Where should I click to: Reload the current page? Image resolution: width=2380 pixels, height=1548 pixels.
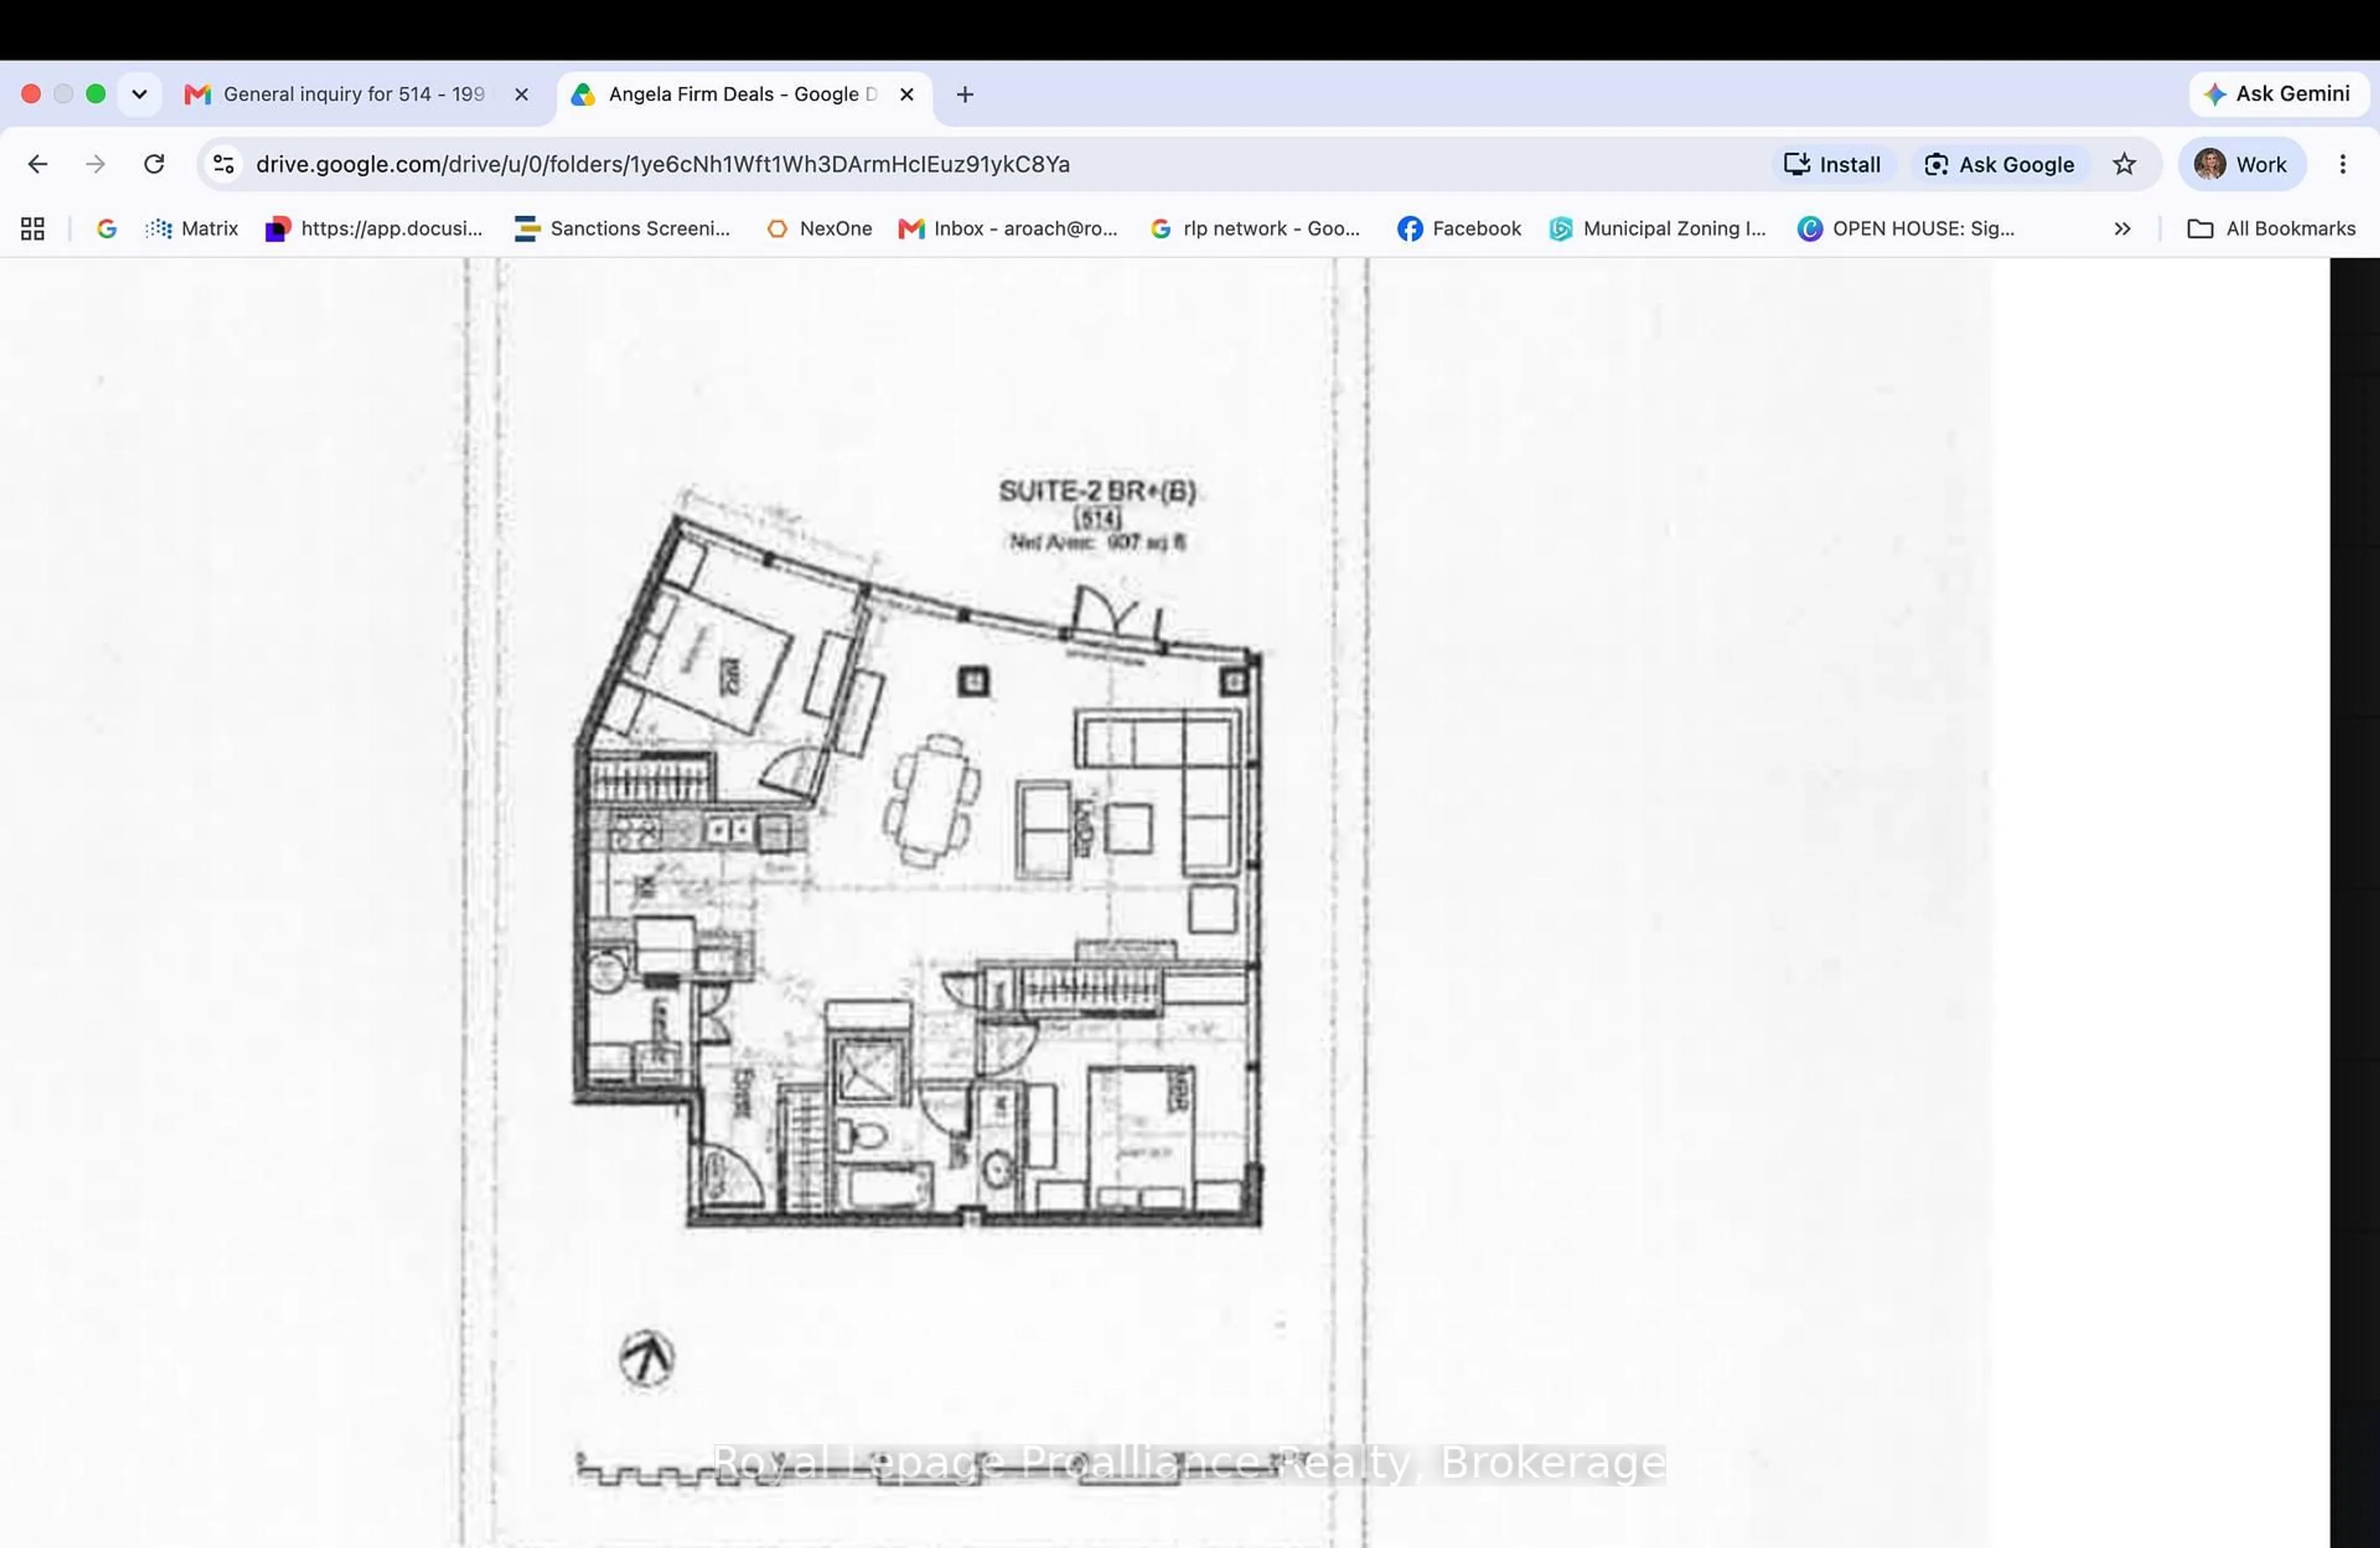(x=154, y=164)
